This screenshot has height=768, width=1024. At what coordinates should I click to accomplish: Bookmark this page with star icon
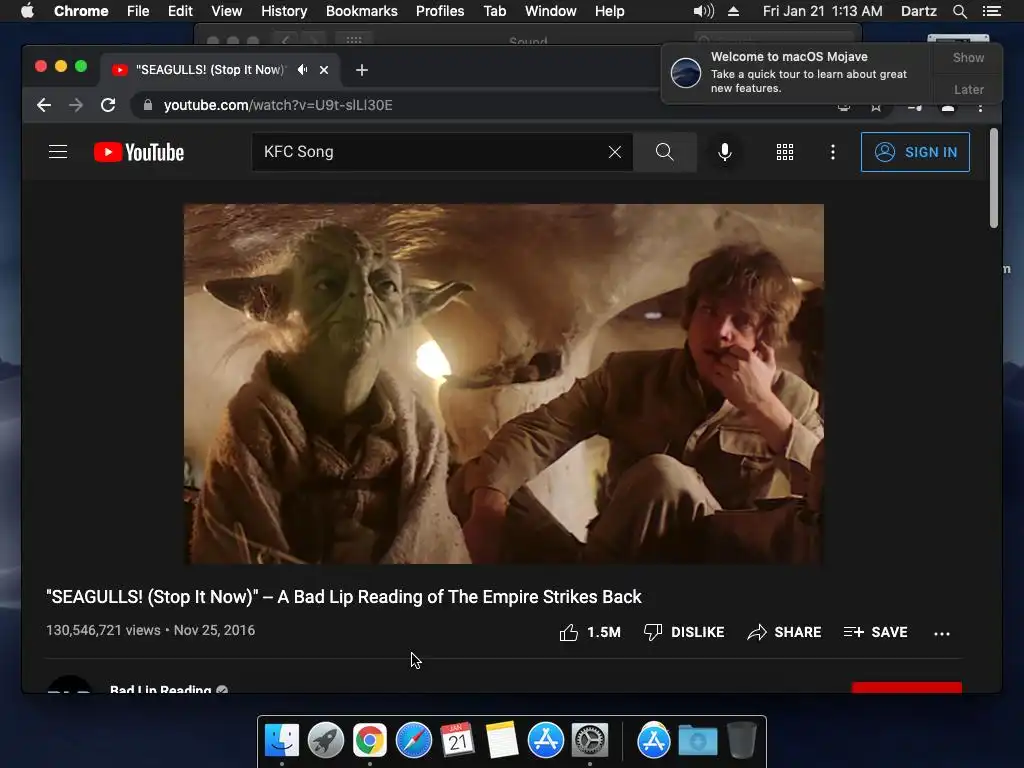(876, 107)
